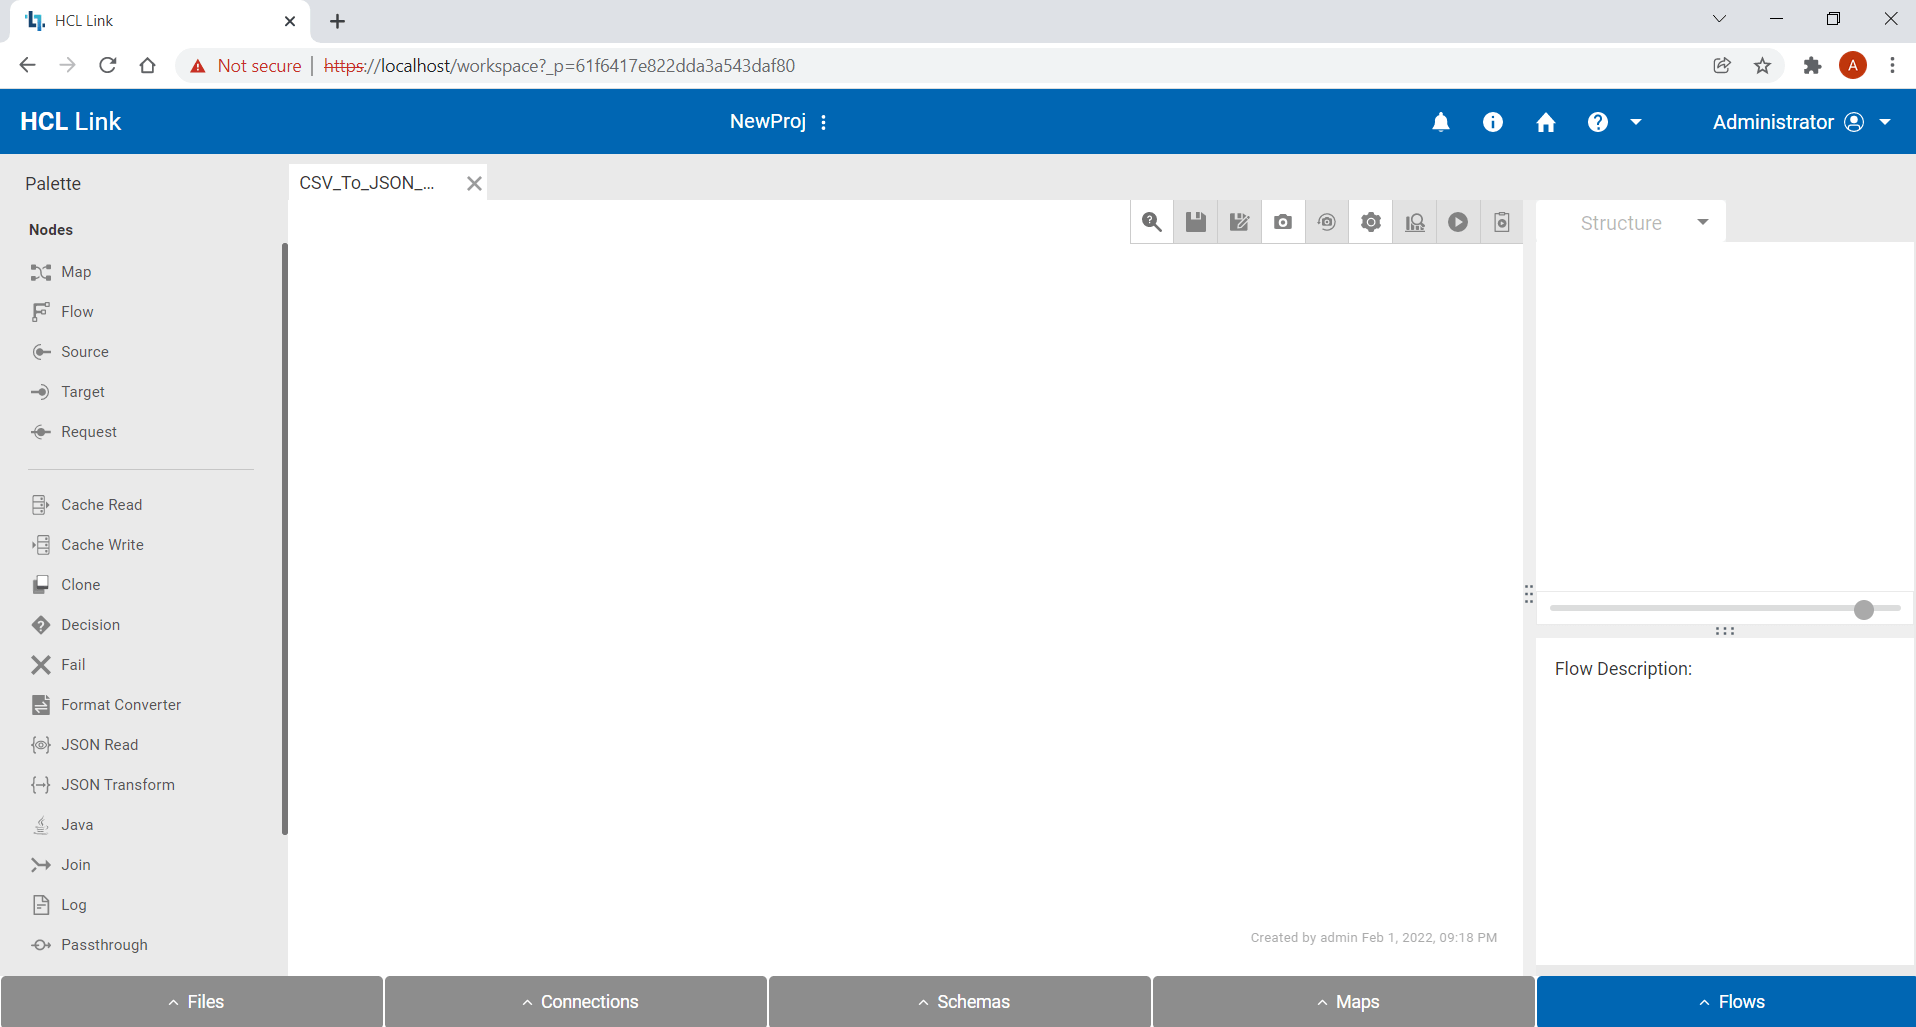Open the notifications bell
Image resolution: width=1916 pixels, height=1027 pixels.
click(1440, 121)
